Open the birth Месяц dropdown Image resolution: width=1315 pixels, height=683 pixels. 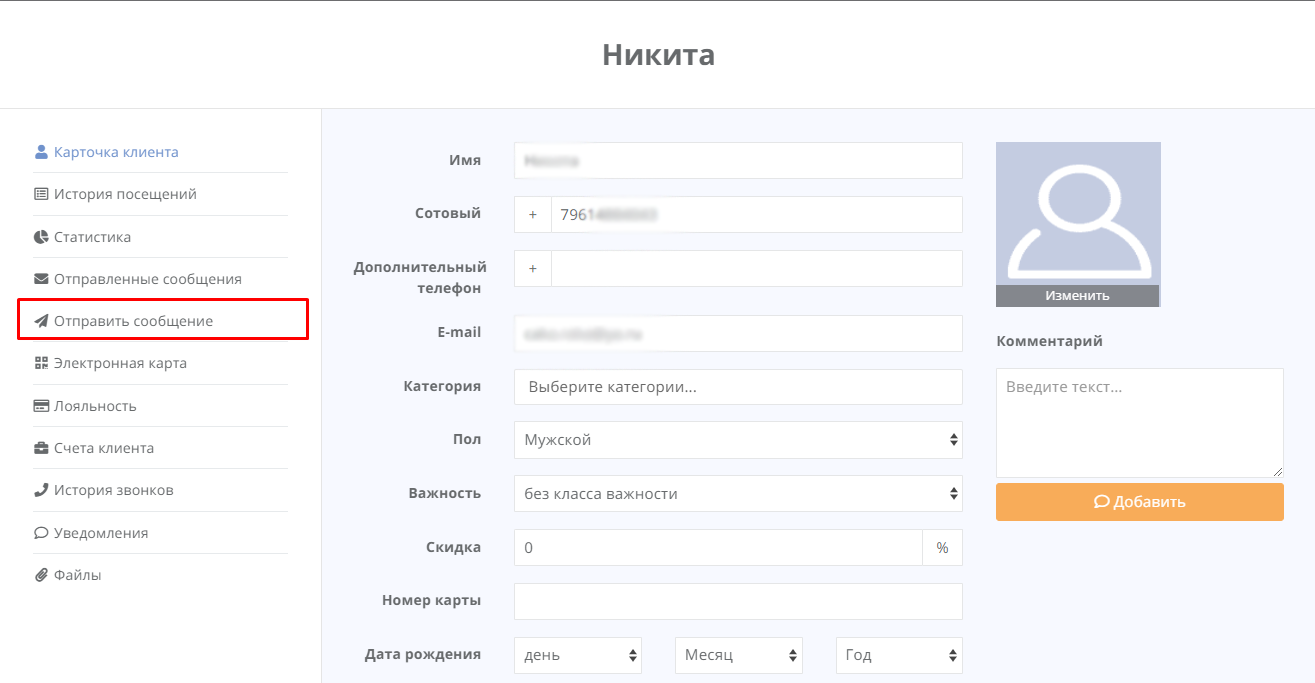tap(738, 656)
